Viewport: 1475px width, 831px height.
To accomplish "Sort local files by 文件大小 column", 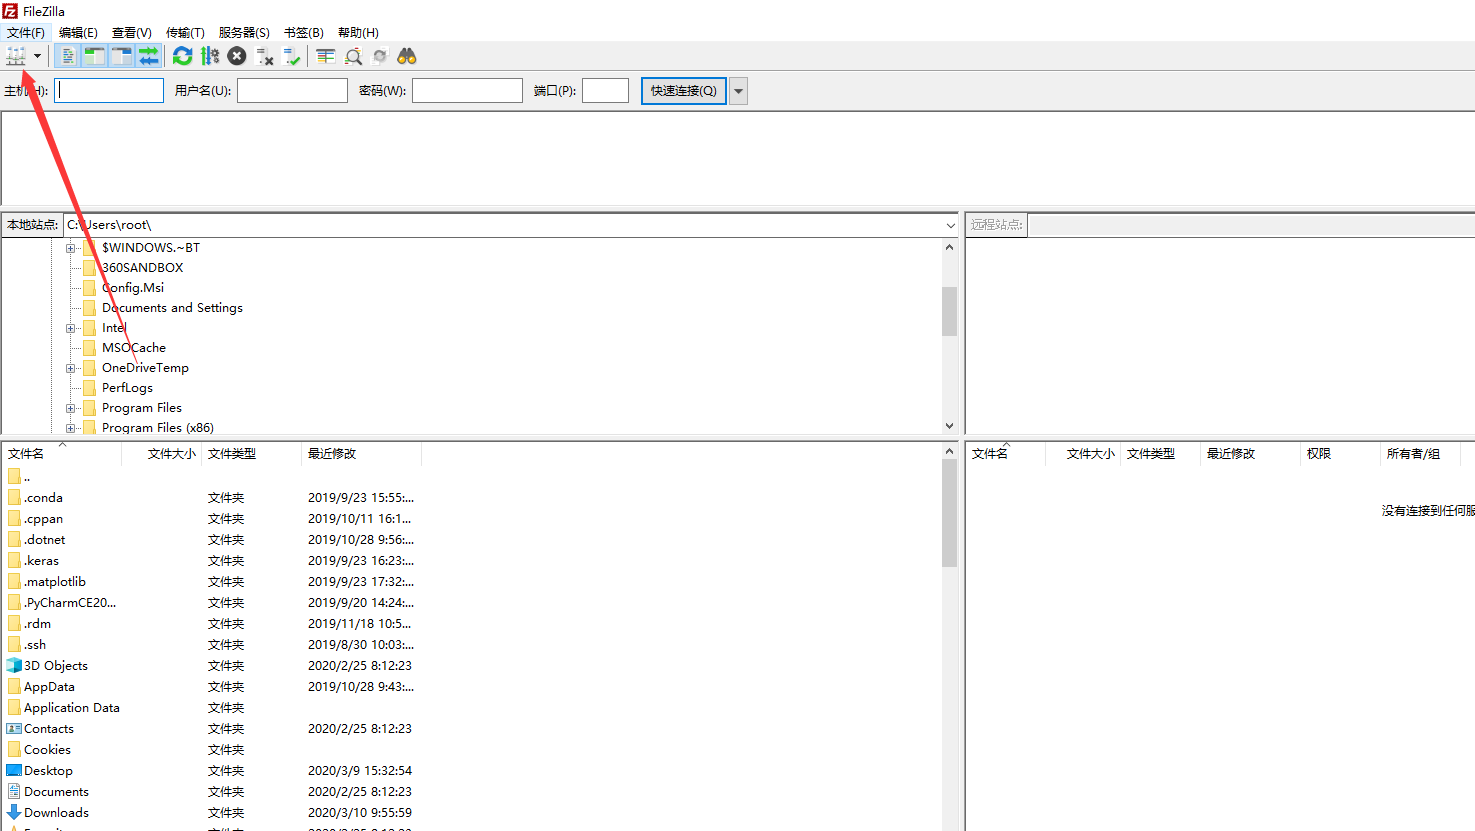I will (x=161, y=454).
